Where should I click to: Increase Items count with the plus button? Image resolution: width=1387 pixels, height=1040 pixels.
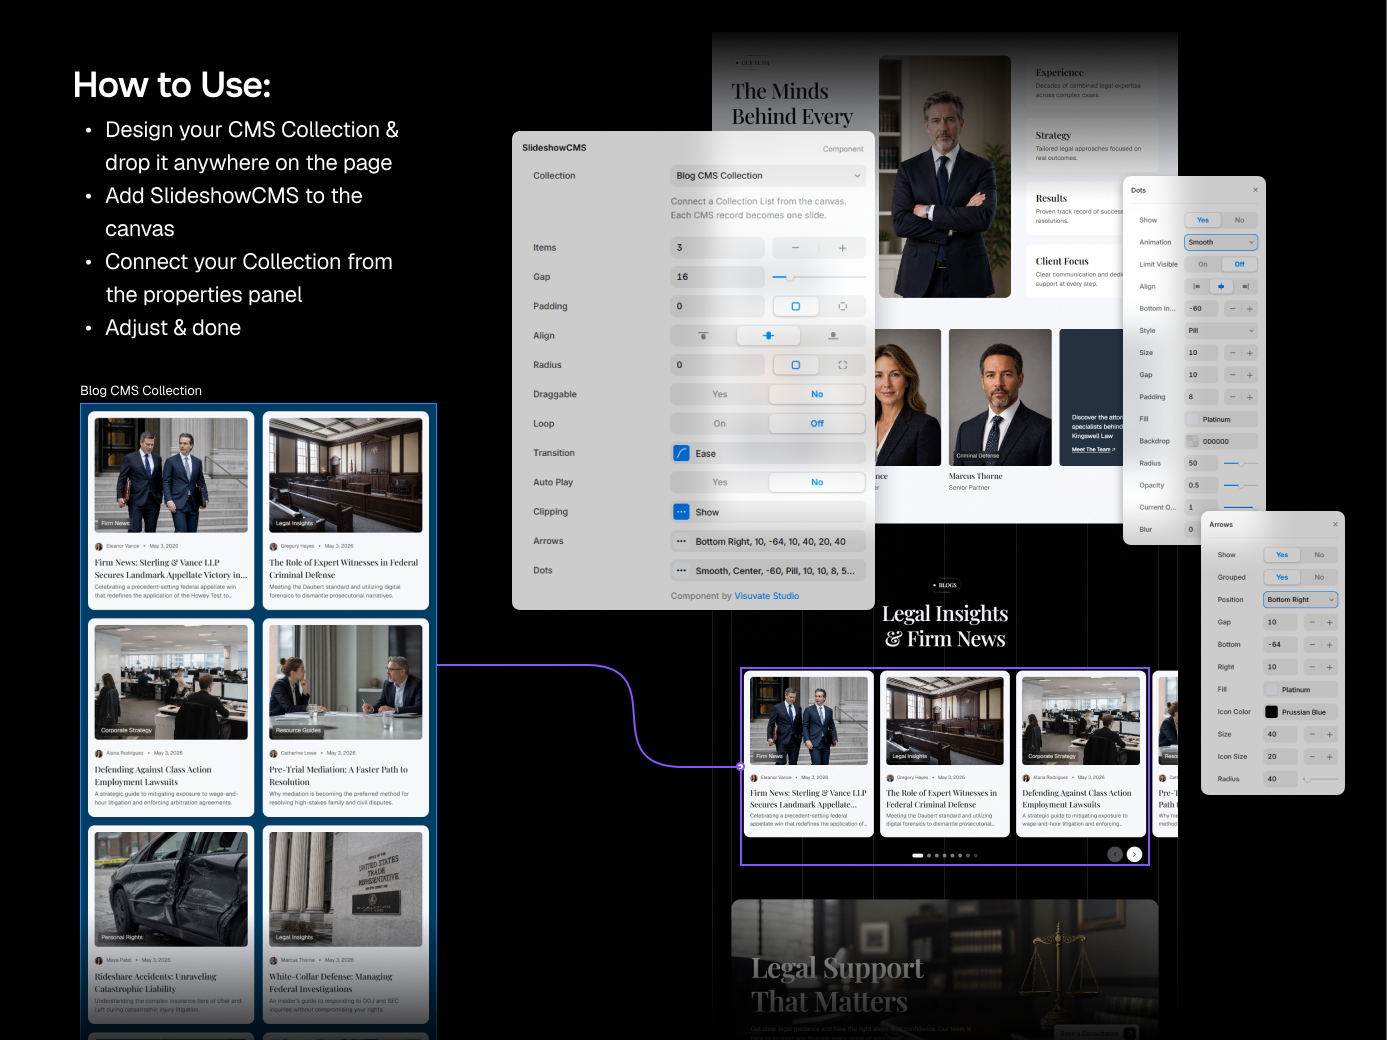coord(842,248)
